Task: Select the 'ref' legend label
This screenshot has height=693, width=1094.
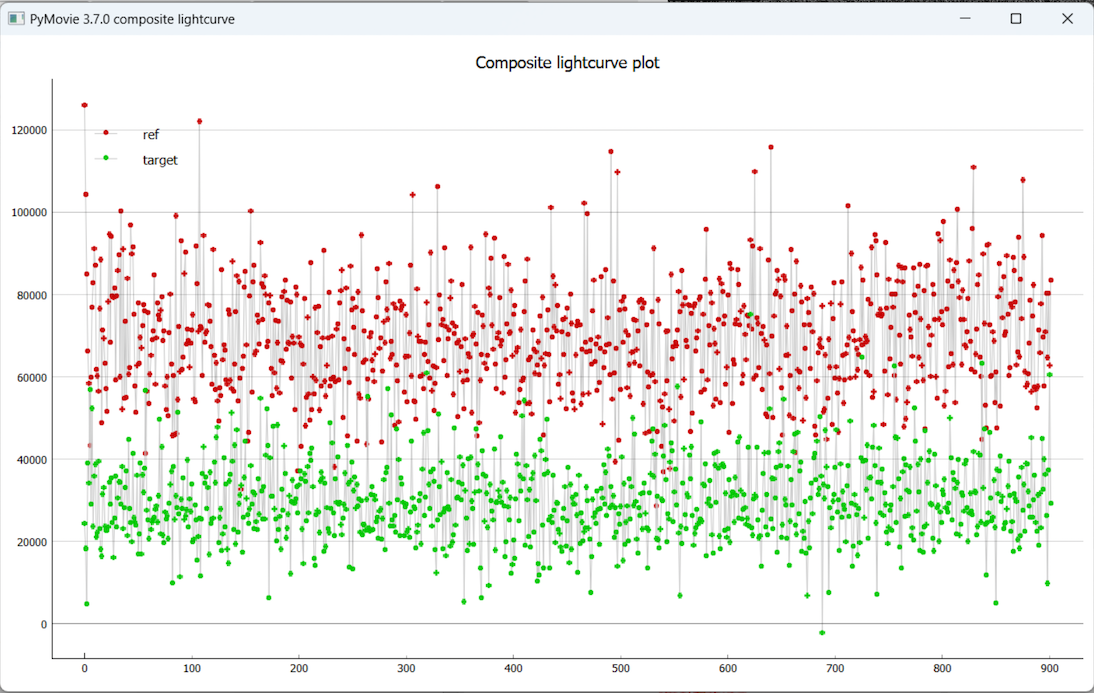Action: [x=151, y=135]
